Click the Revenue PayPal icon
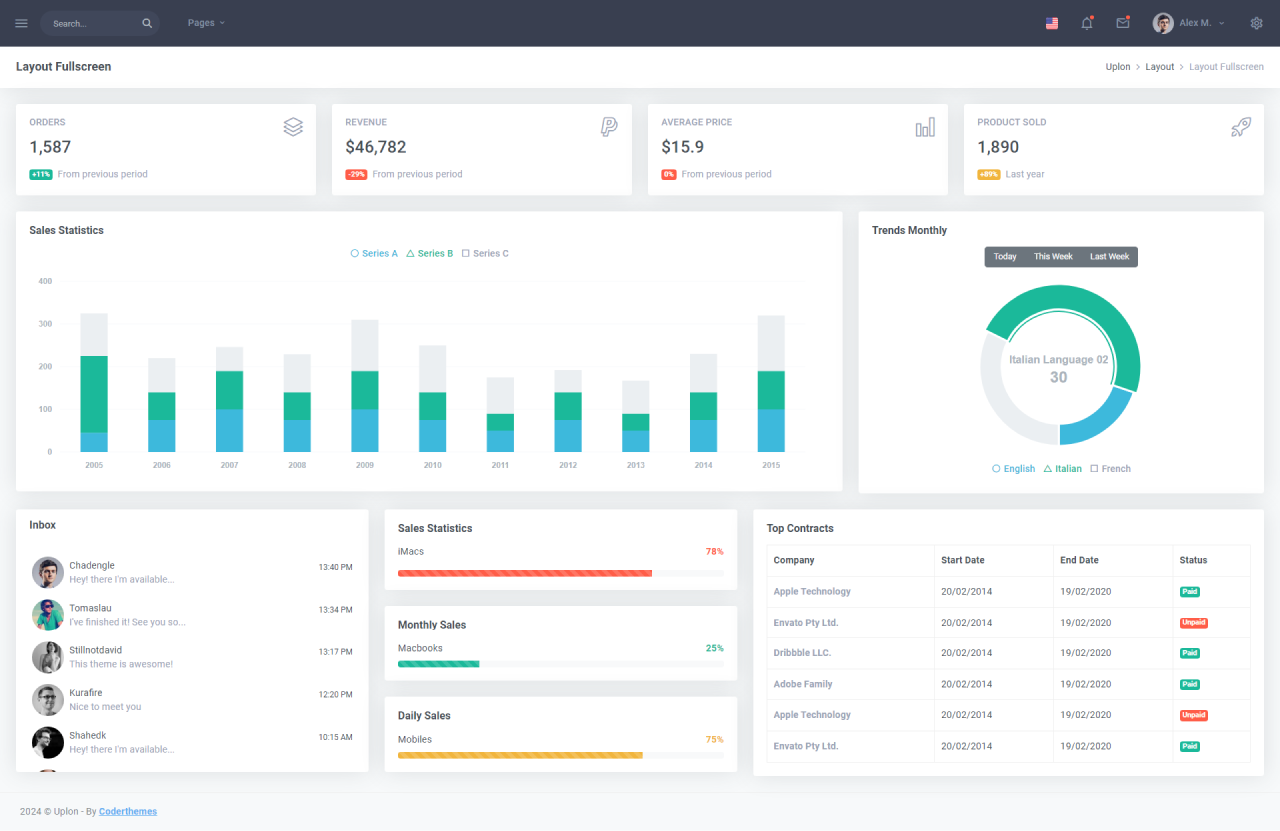The image size is (1280, 831). point(609,127)
